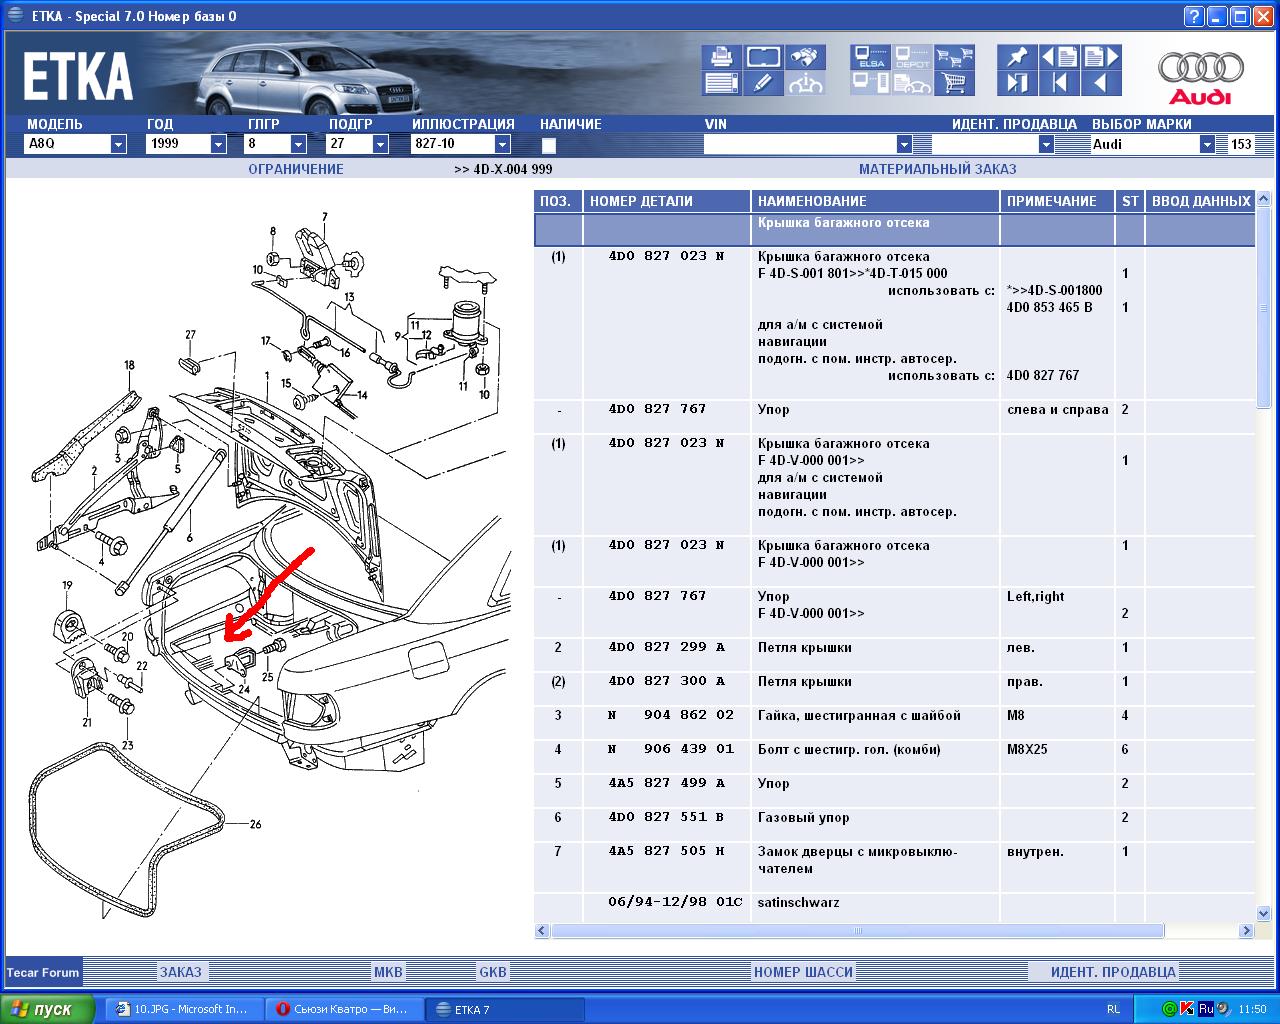
Task: Open the НОМЕР ШАССИ bottom item
Action: [803, 972]
